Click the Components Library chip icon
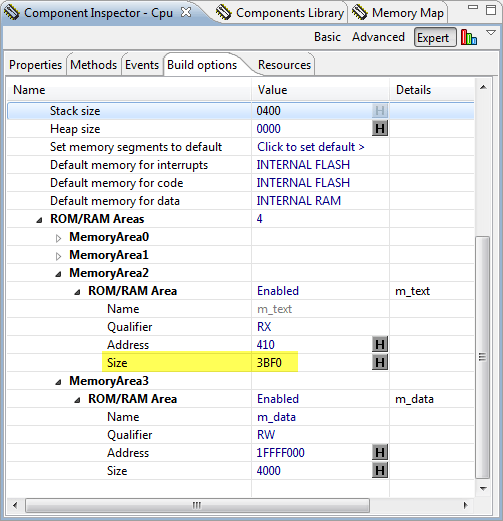This screenshot has height=521, width=503. pyautogui.click(x=223, y=13)
